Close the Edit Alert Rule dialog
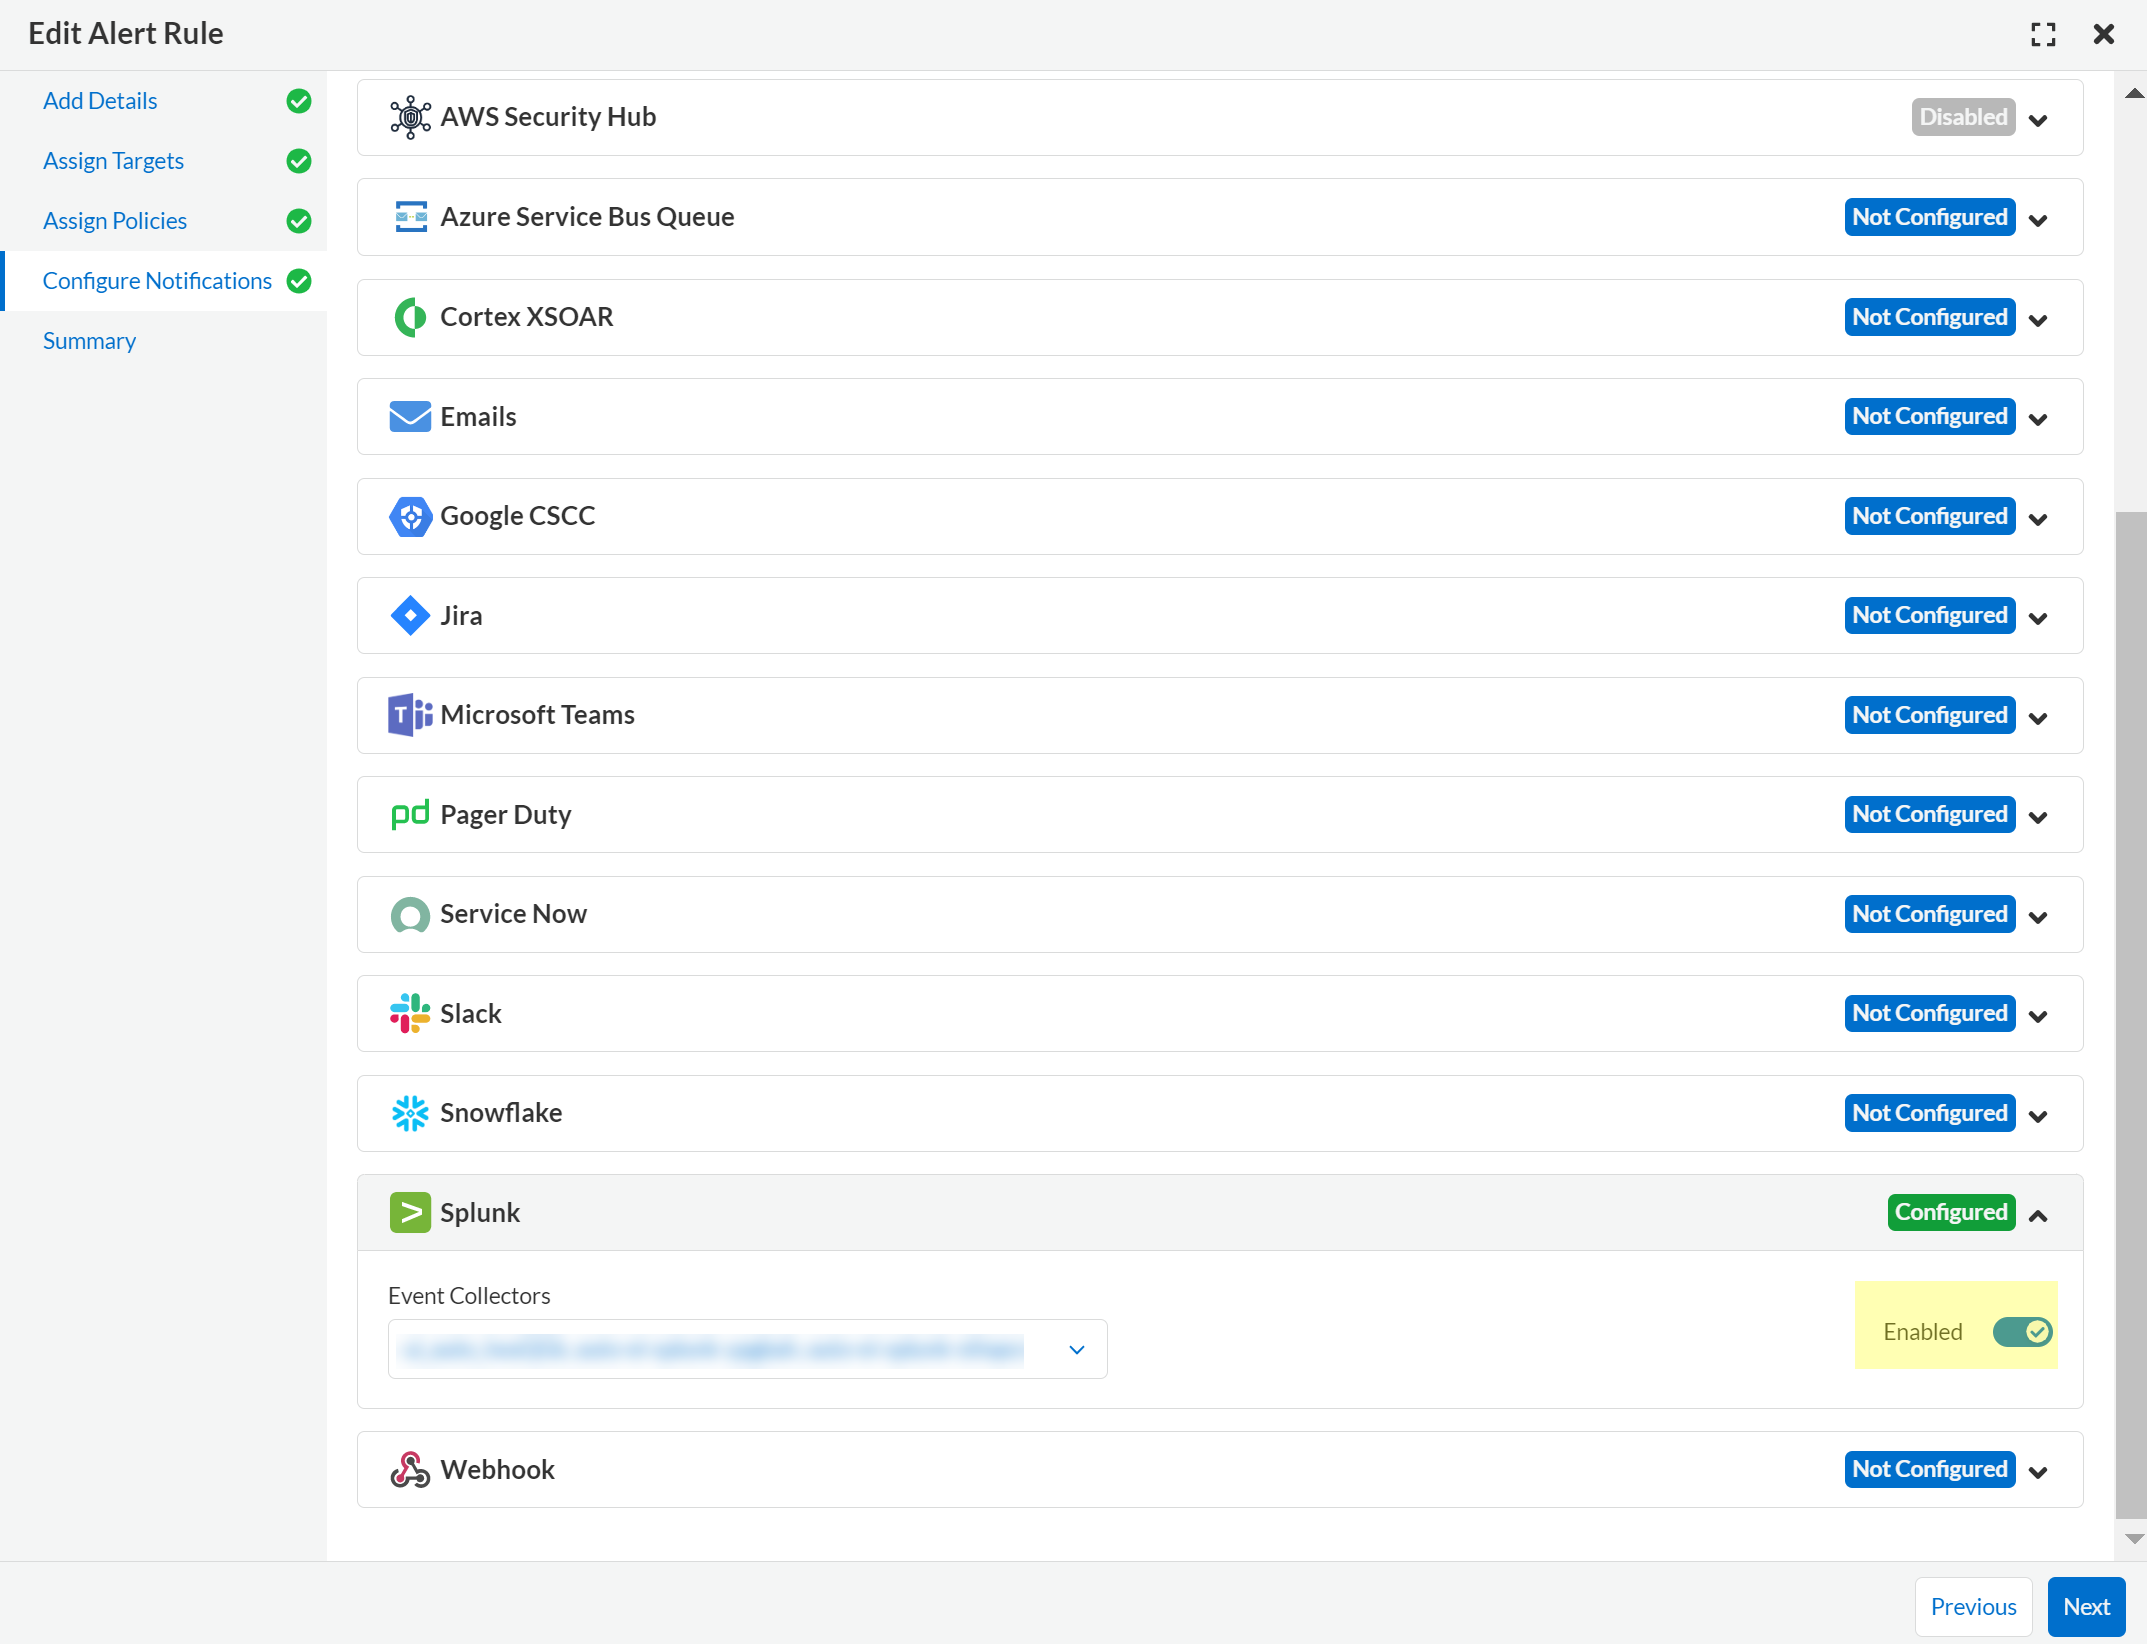 tap(2103, 34)
